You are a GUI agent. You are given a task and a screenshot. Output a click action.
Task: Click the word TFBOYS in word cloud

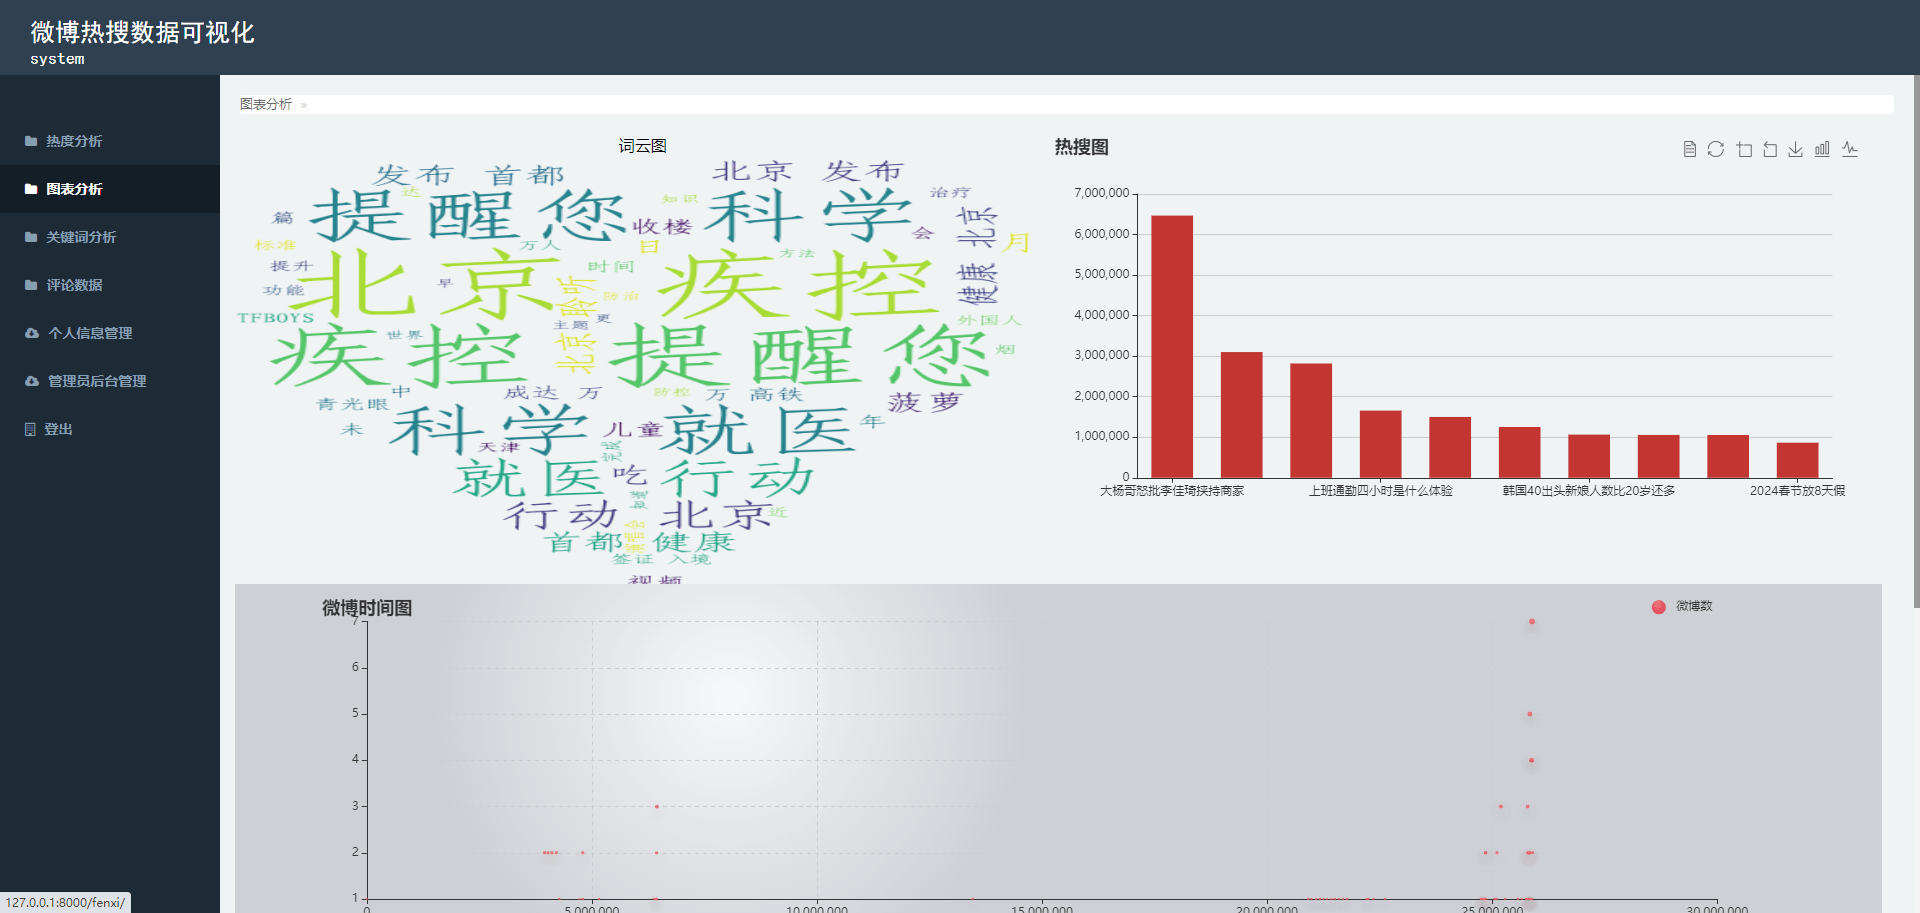[275, 318]
